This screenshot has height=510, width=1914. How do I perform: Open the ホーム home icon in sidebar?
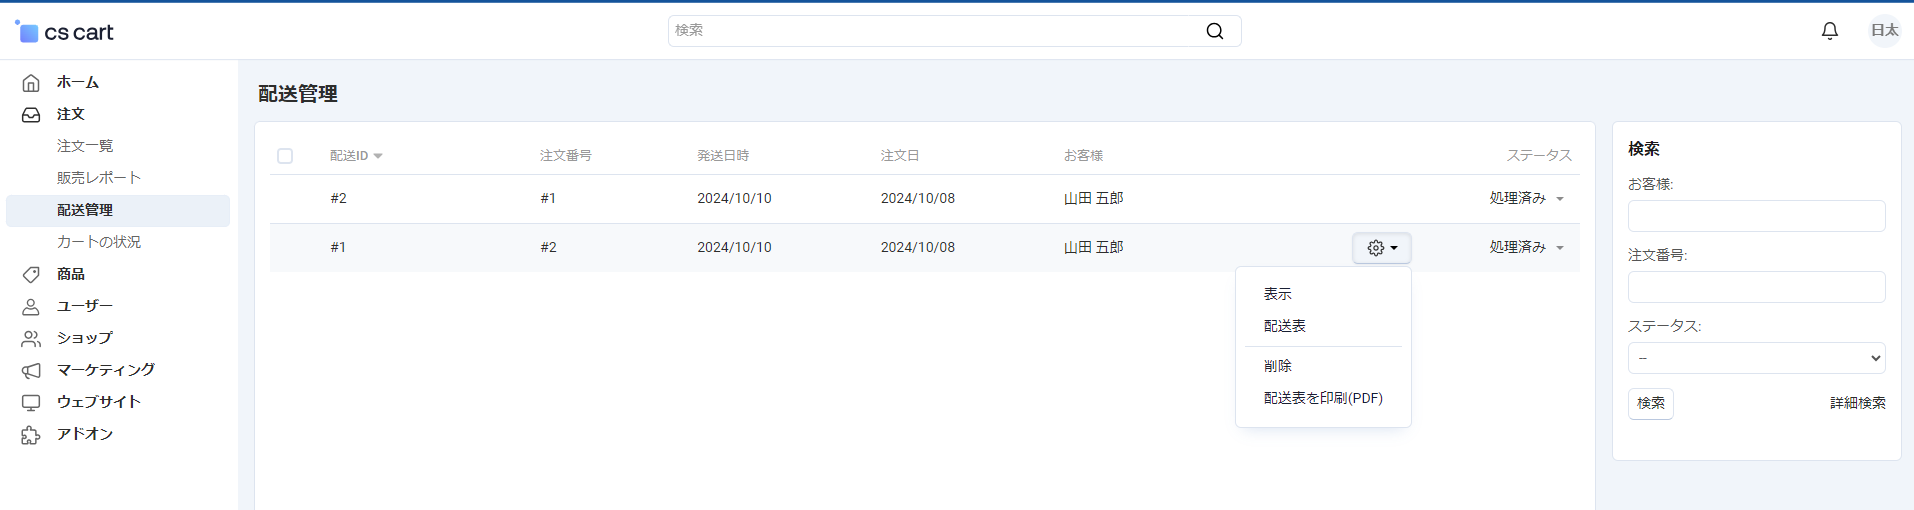[x=31, y=83]
